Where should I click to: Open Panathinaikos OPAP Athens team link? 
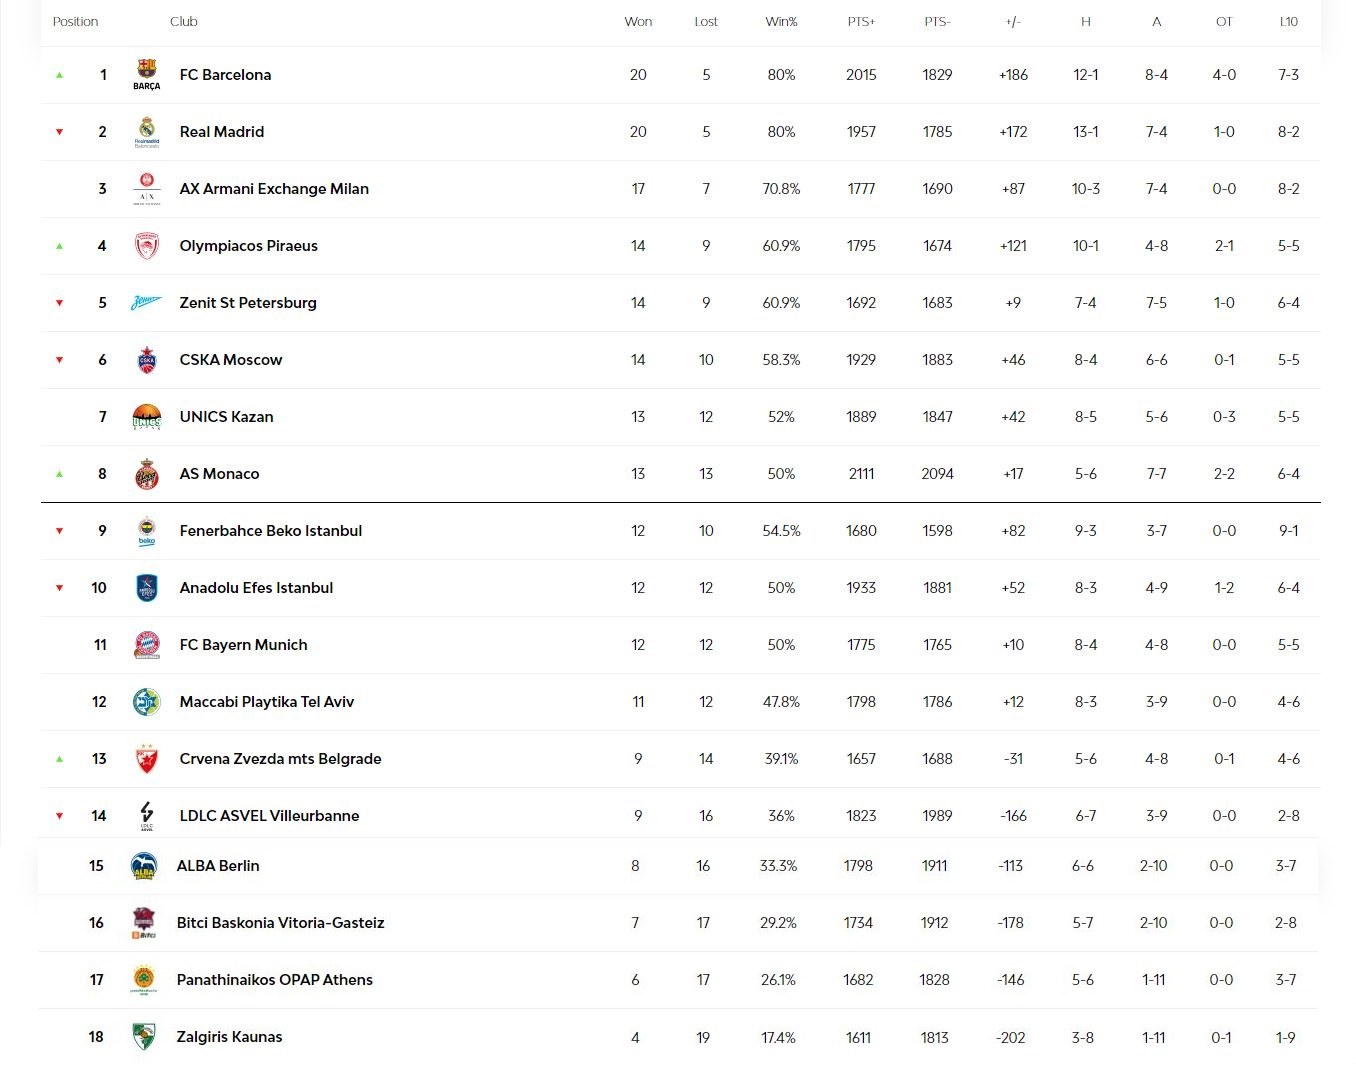[x=275, y=979]
